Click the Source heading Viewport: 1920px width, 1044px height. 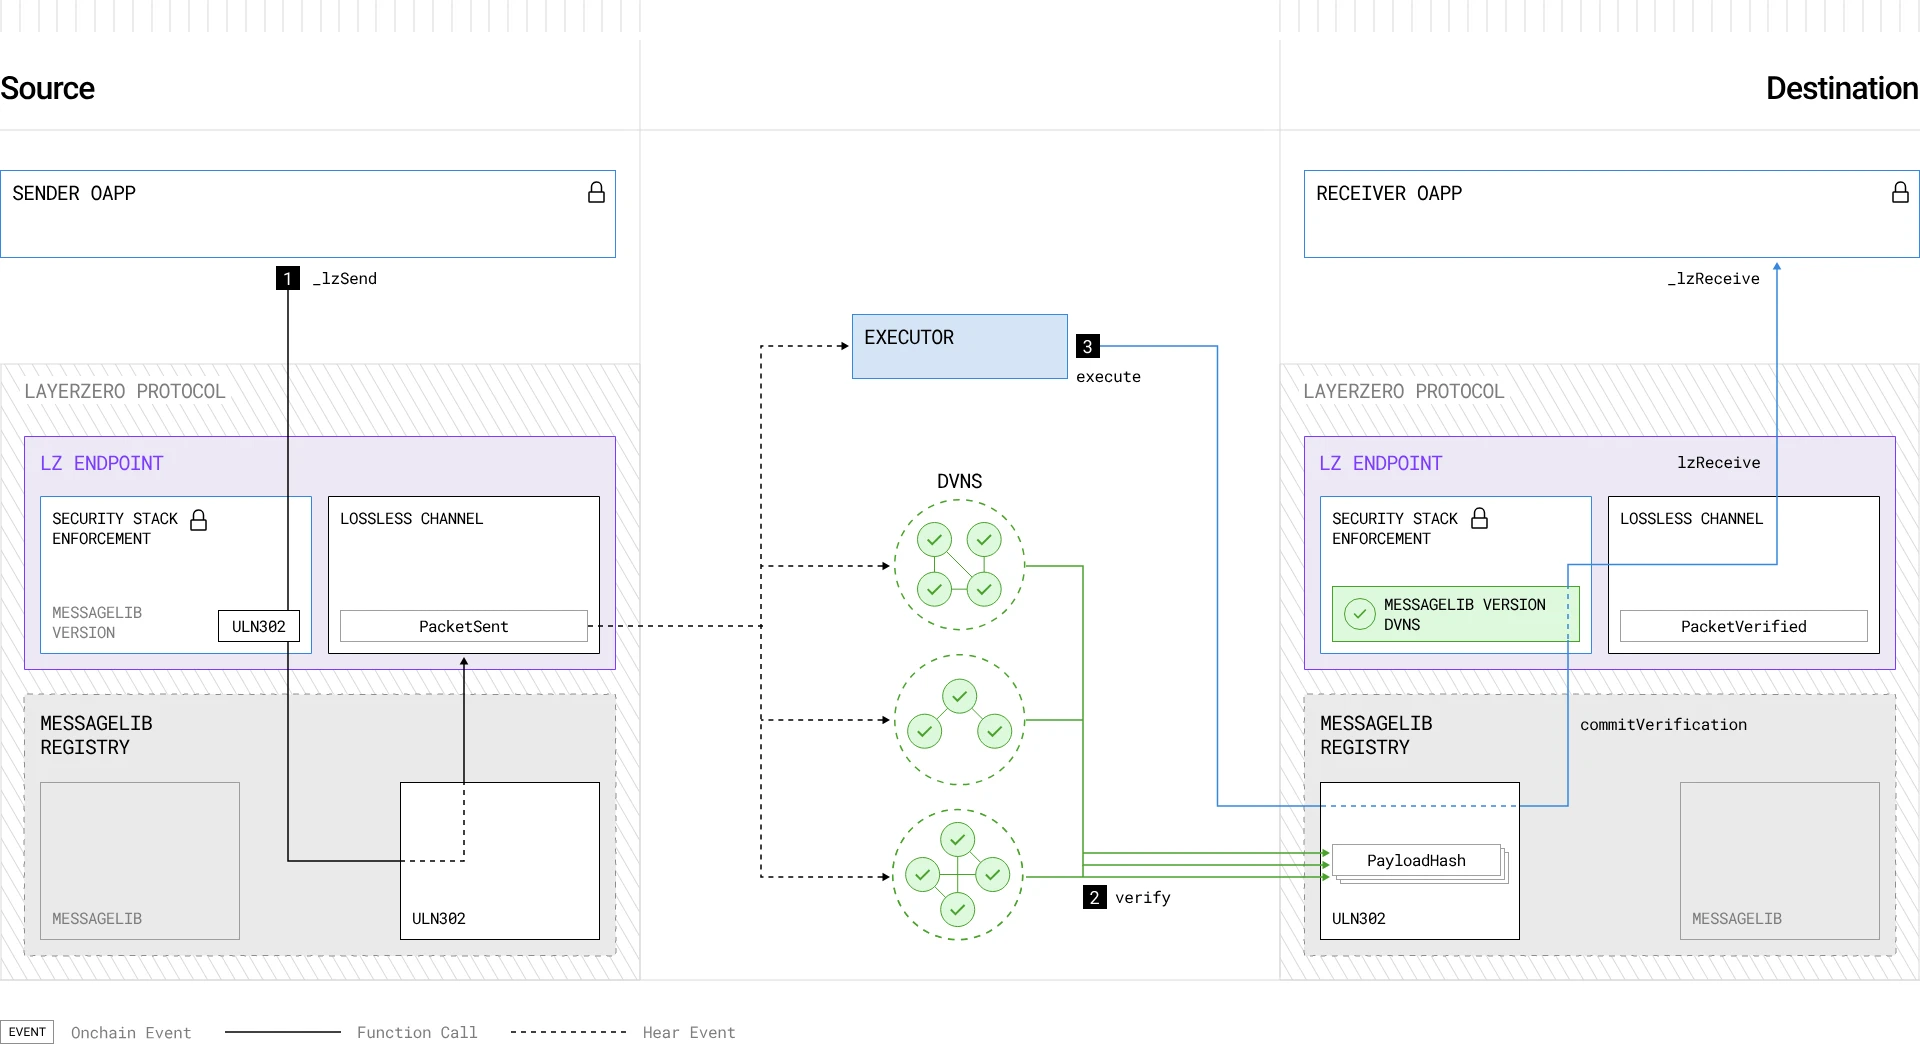[48, 88]
